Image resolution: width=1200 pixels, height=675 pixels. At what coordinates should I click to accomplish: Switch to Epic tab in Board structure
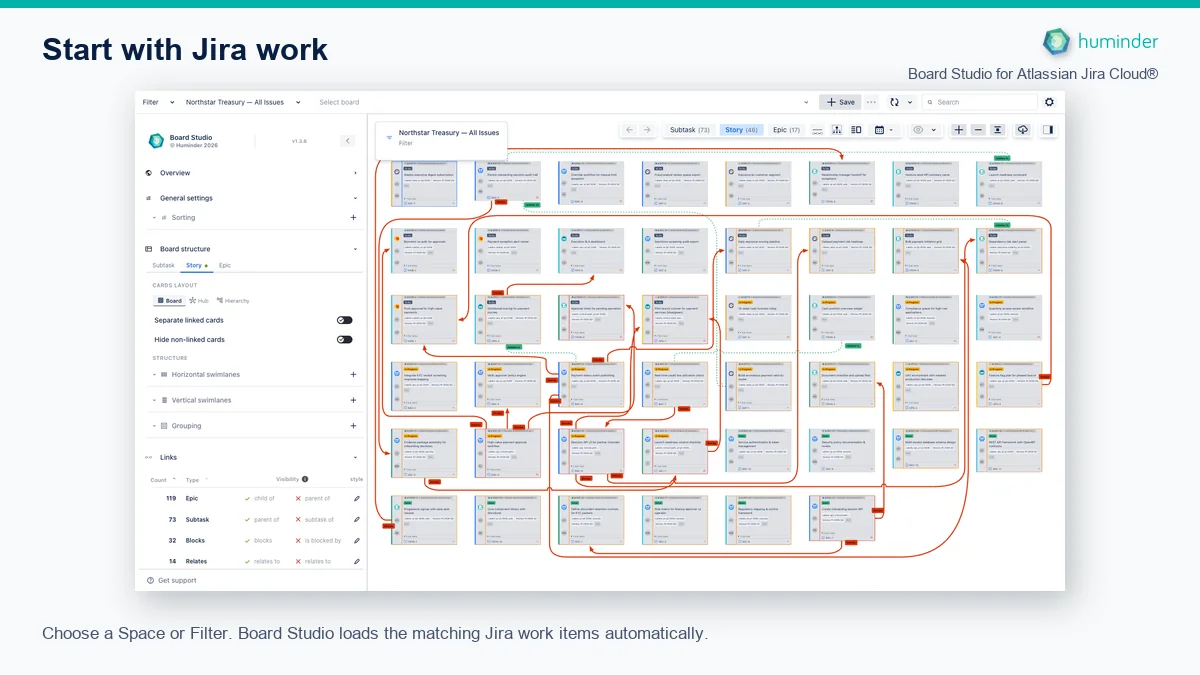[225, 265]
